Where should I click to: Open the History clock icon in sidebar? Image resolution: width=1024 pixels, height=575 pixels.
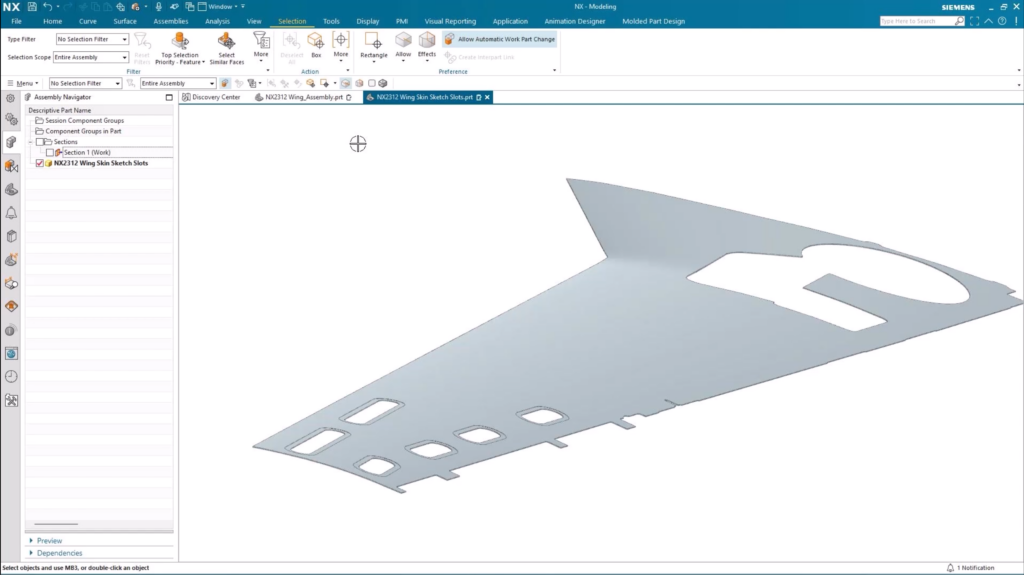coord(11,376)
